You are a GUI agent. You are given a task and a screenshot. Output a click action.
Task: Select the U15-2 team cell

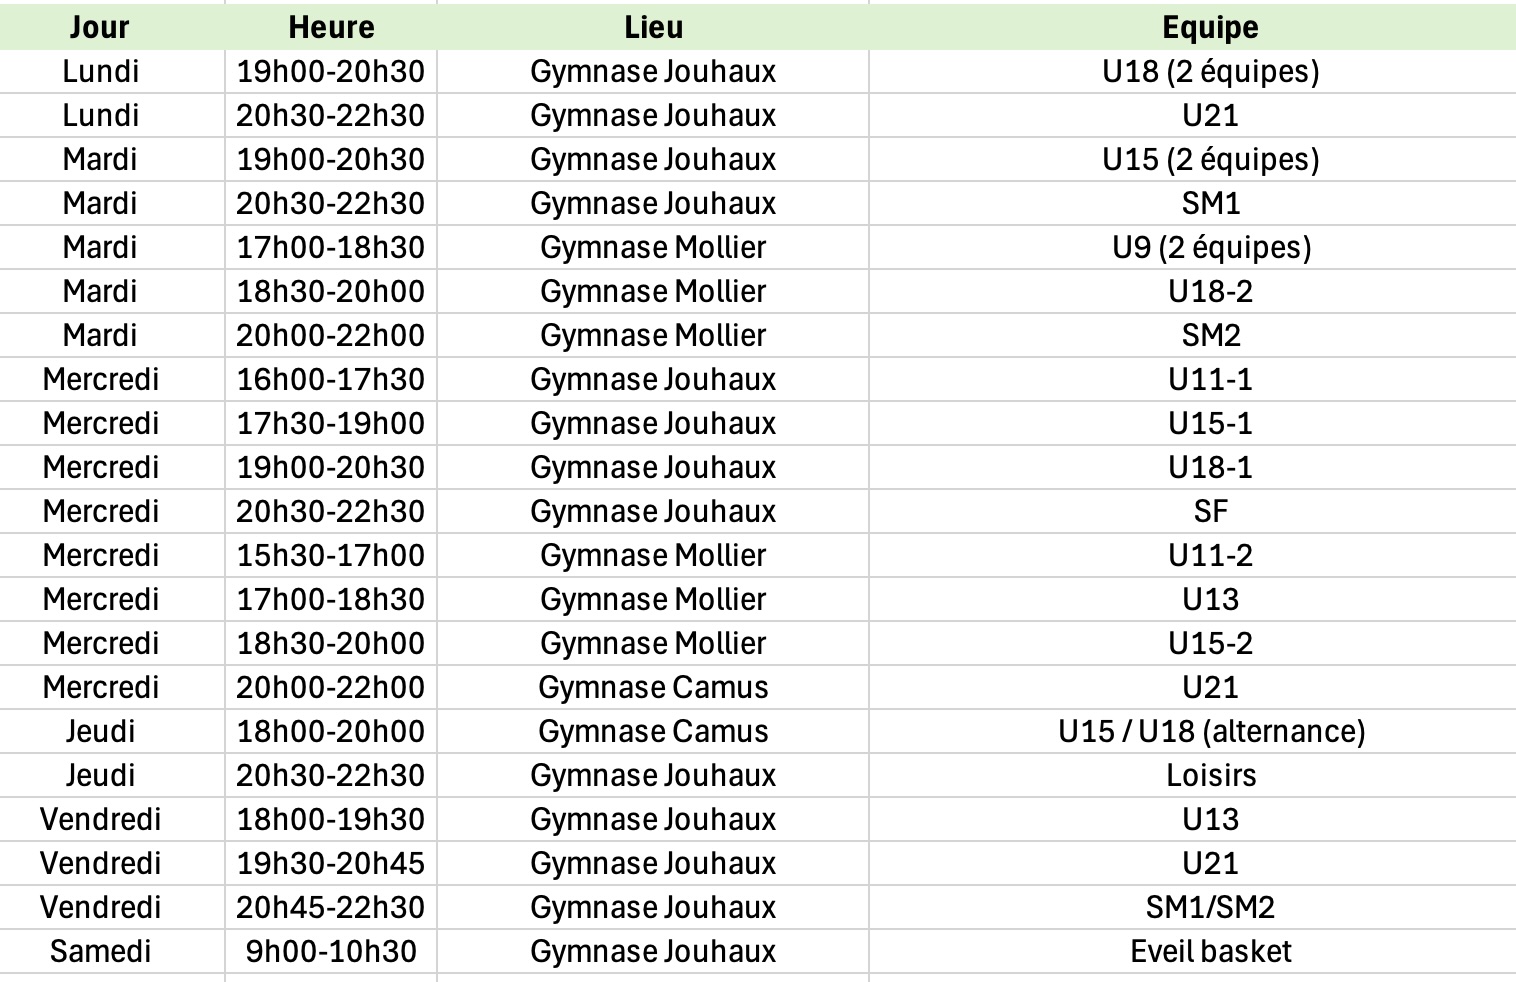click(x=1210, y=643)
